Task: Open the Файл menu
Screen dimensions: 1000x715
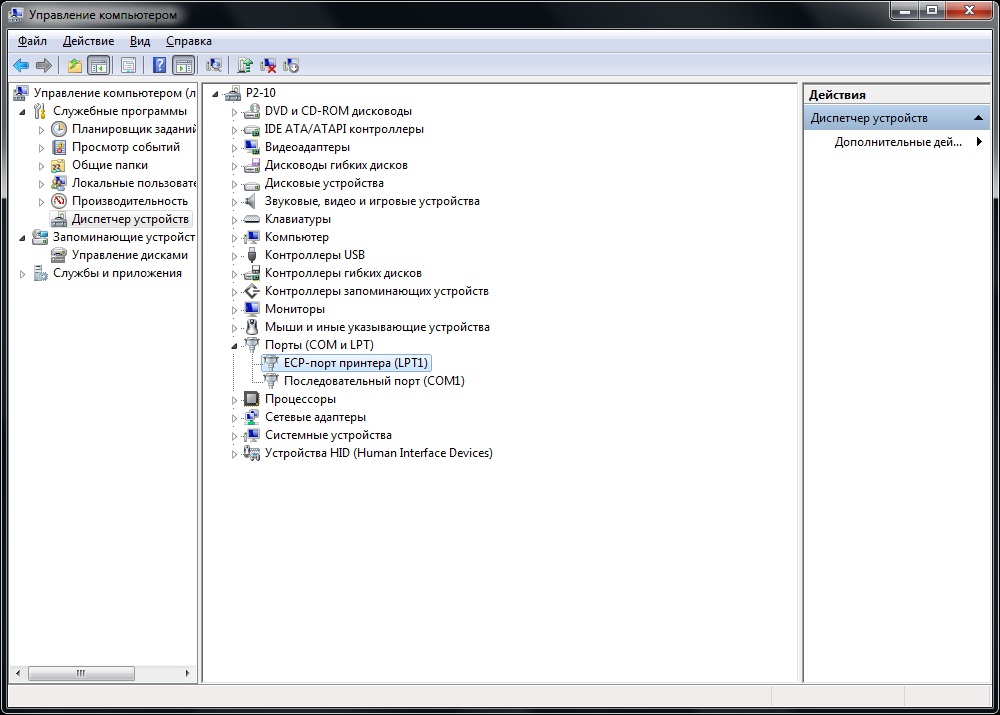Action: pyautogui.click(x=33, y=41)
